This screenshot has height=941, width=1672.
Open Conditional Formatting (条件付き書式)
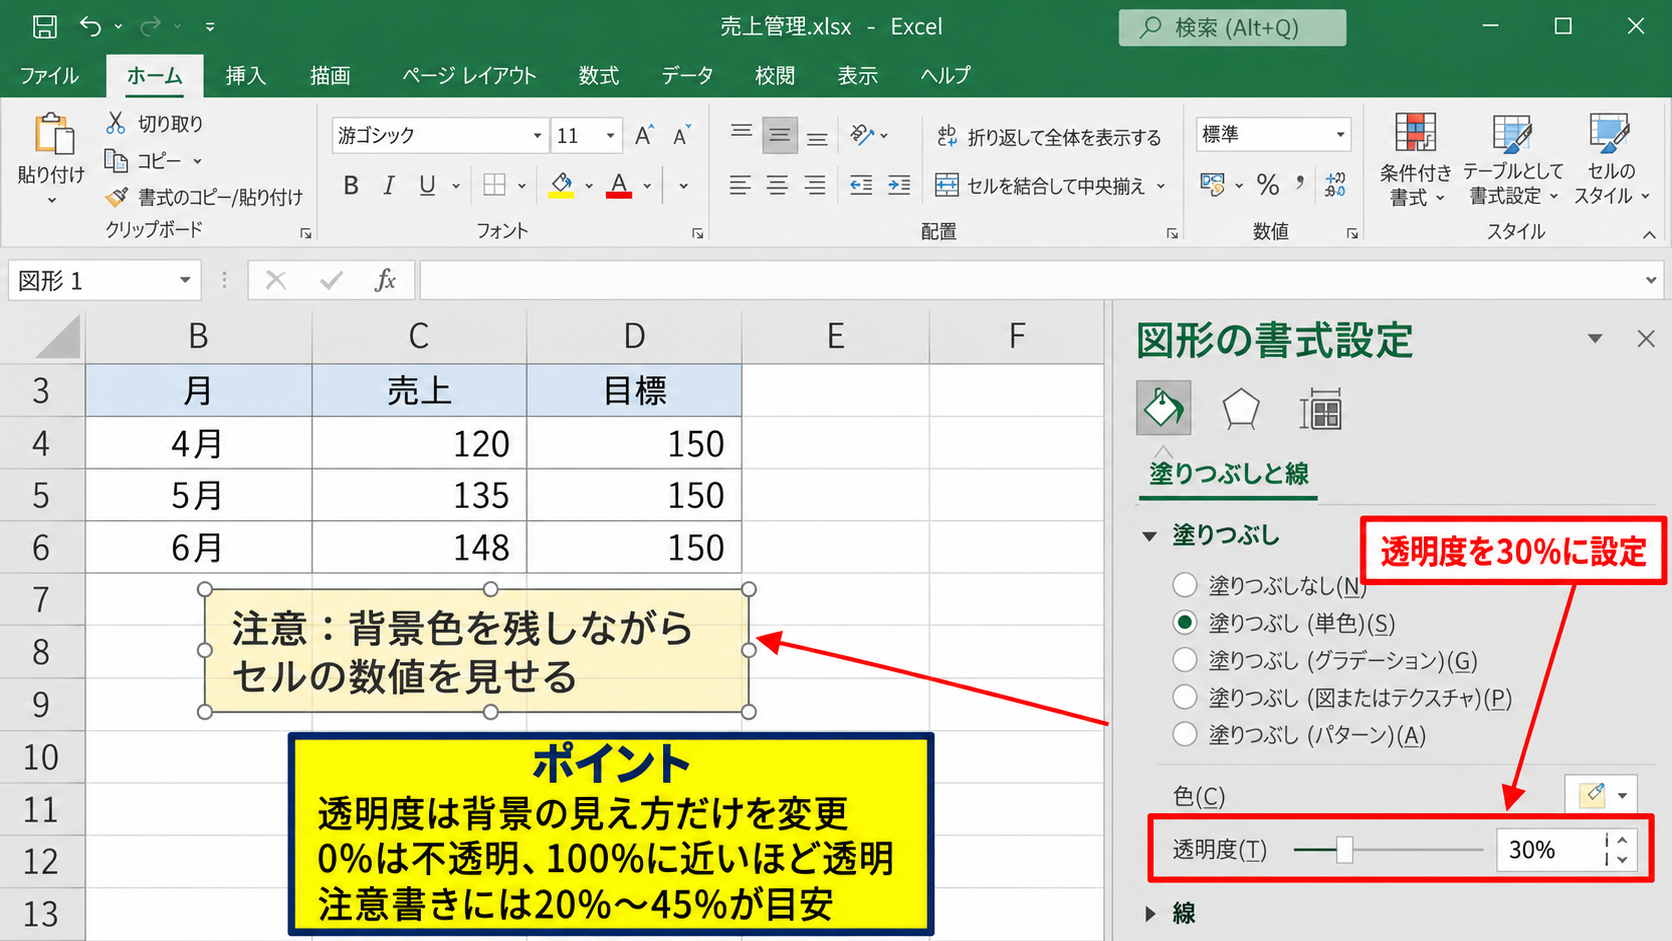(x=1415, y=160)
